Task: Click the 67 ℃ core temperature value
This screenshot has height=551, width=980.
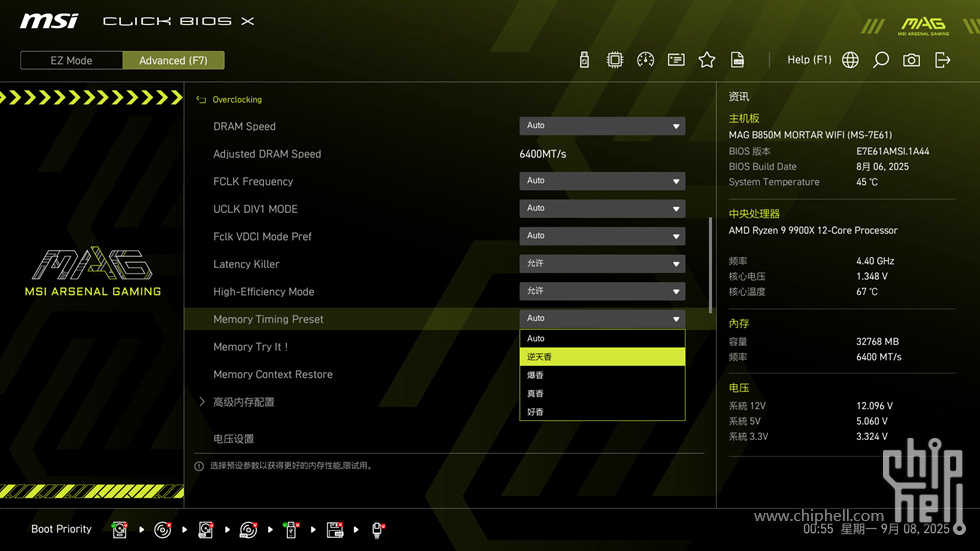Action: tap(867, 292)
